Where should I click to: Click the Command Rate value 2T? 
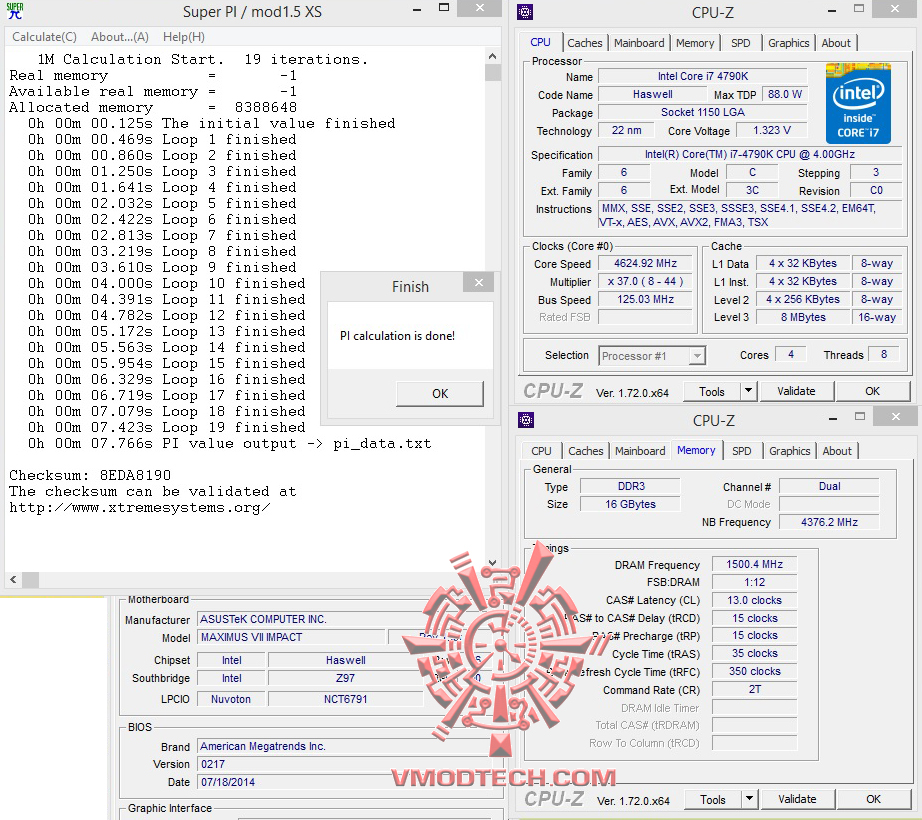[x=754, y=690]
